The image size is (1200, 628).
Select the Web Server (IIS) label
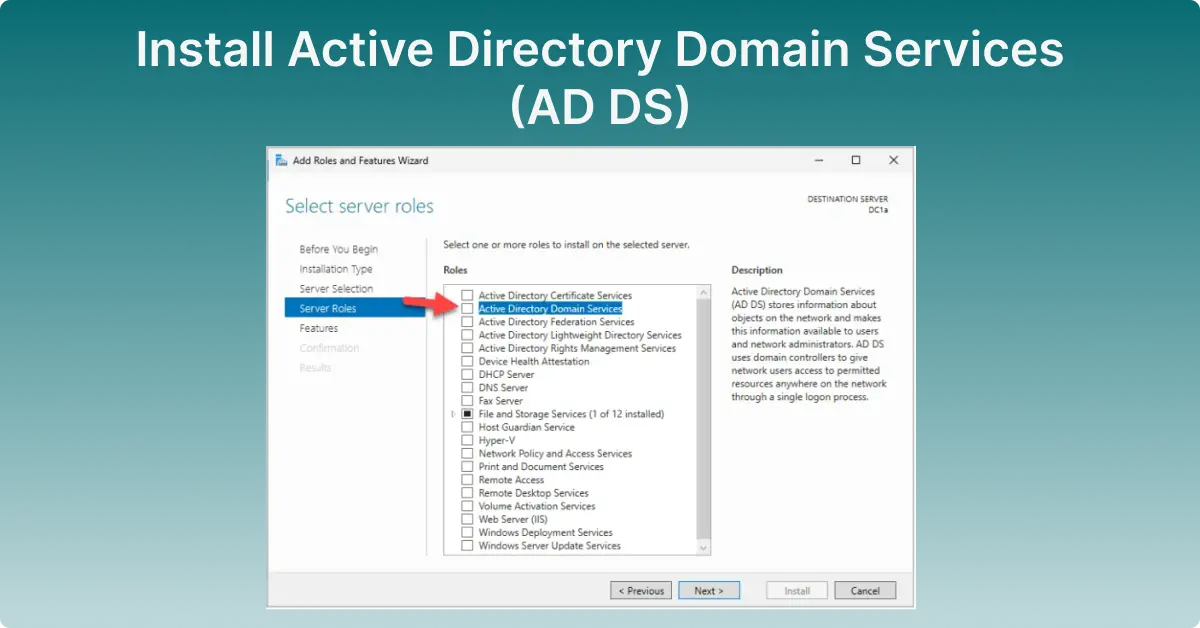pos(513,519)
